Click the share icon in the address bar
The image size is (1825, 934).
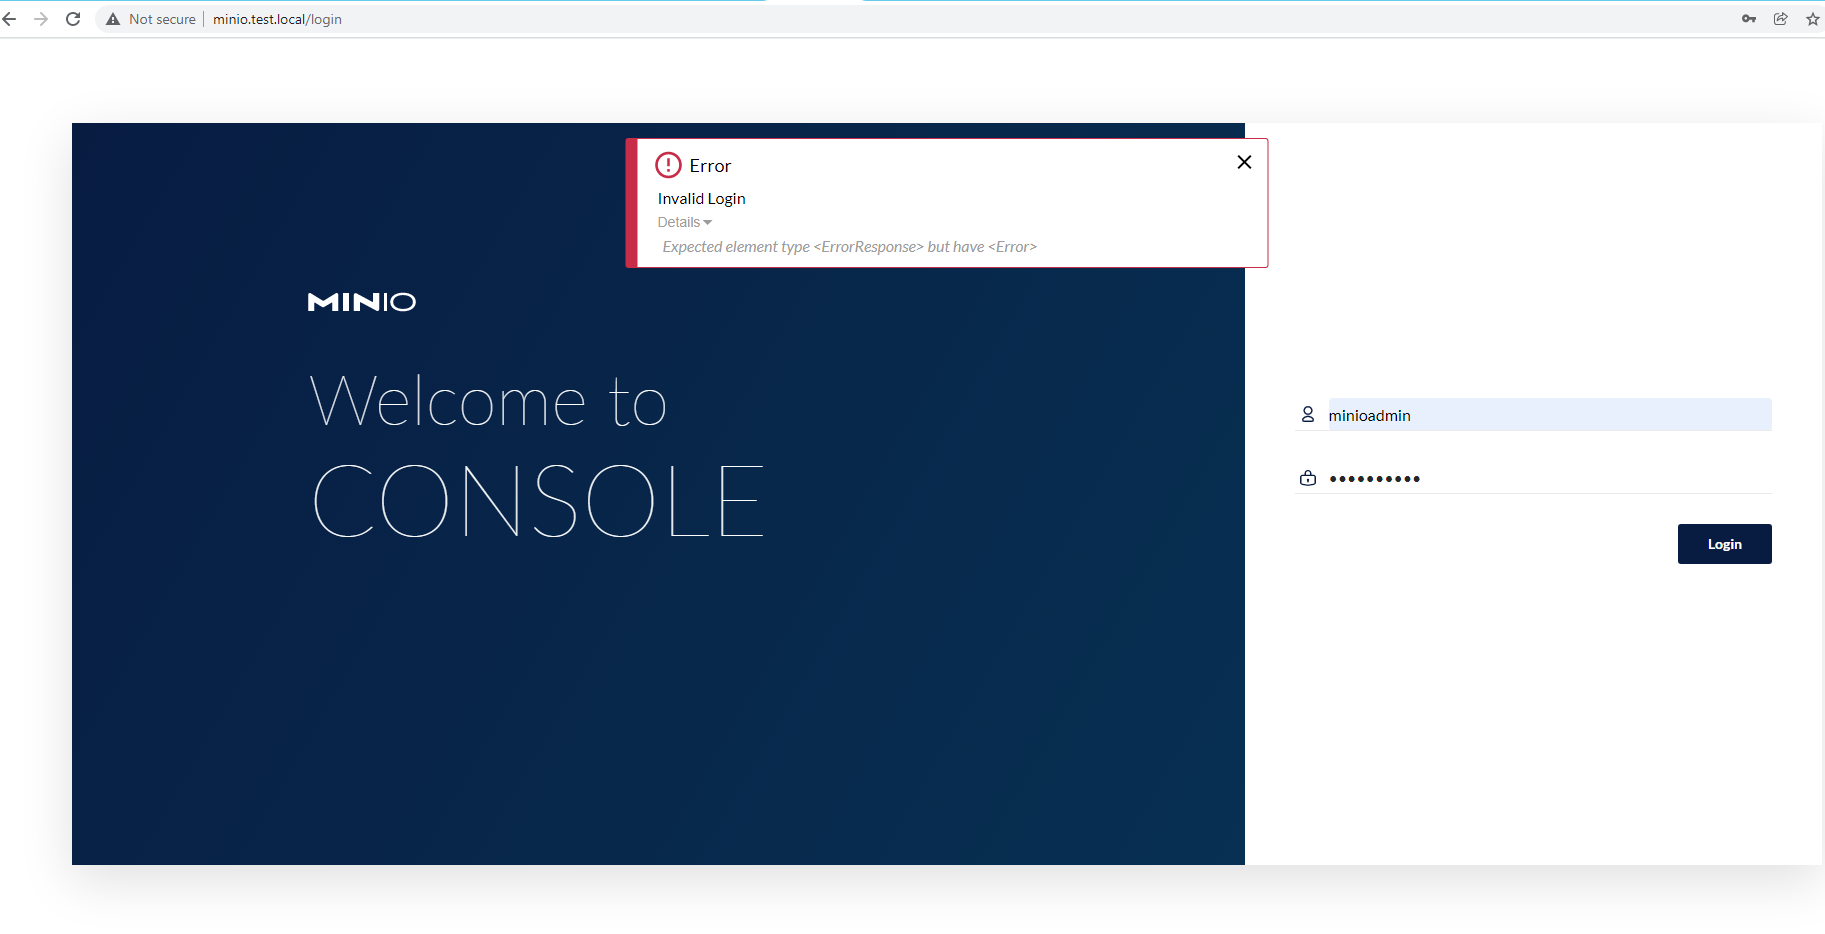[x=1780, y=18]
